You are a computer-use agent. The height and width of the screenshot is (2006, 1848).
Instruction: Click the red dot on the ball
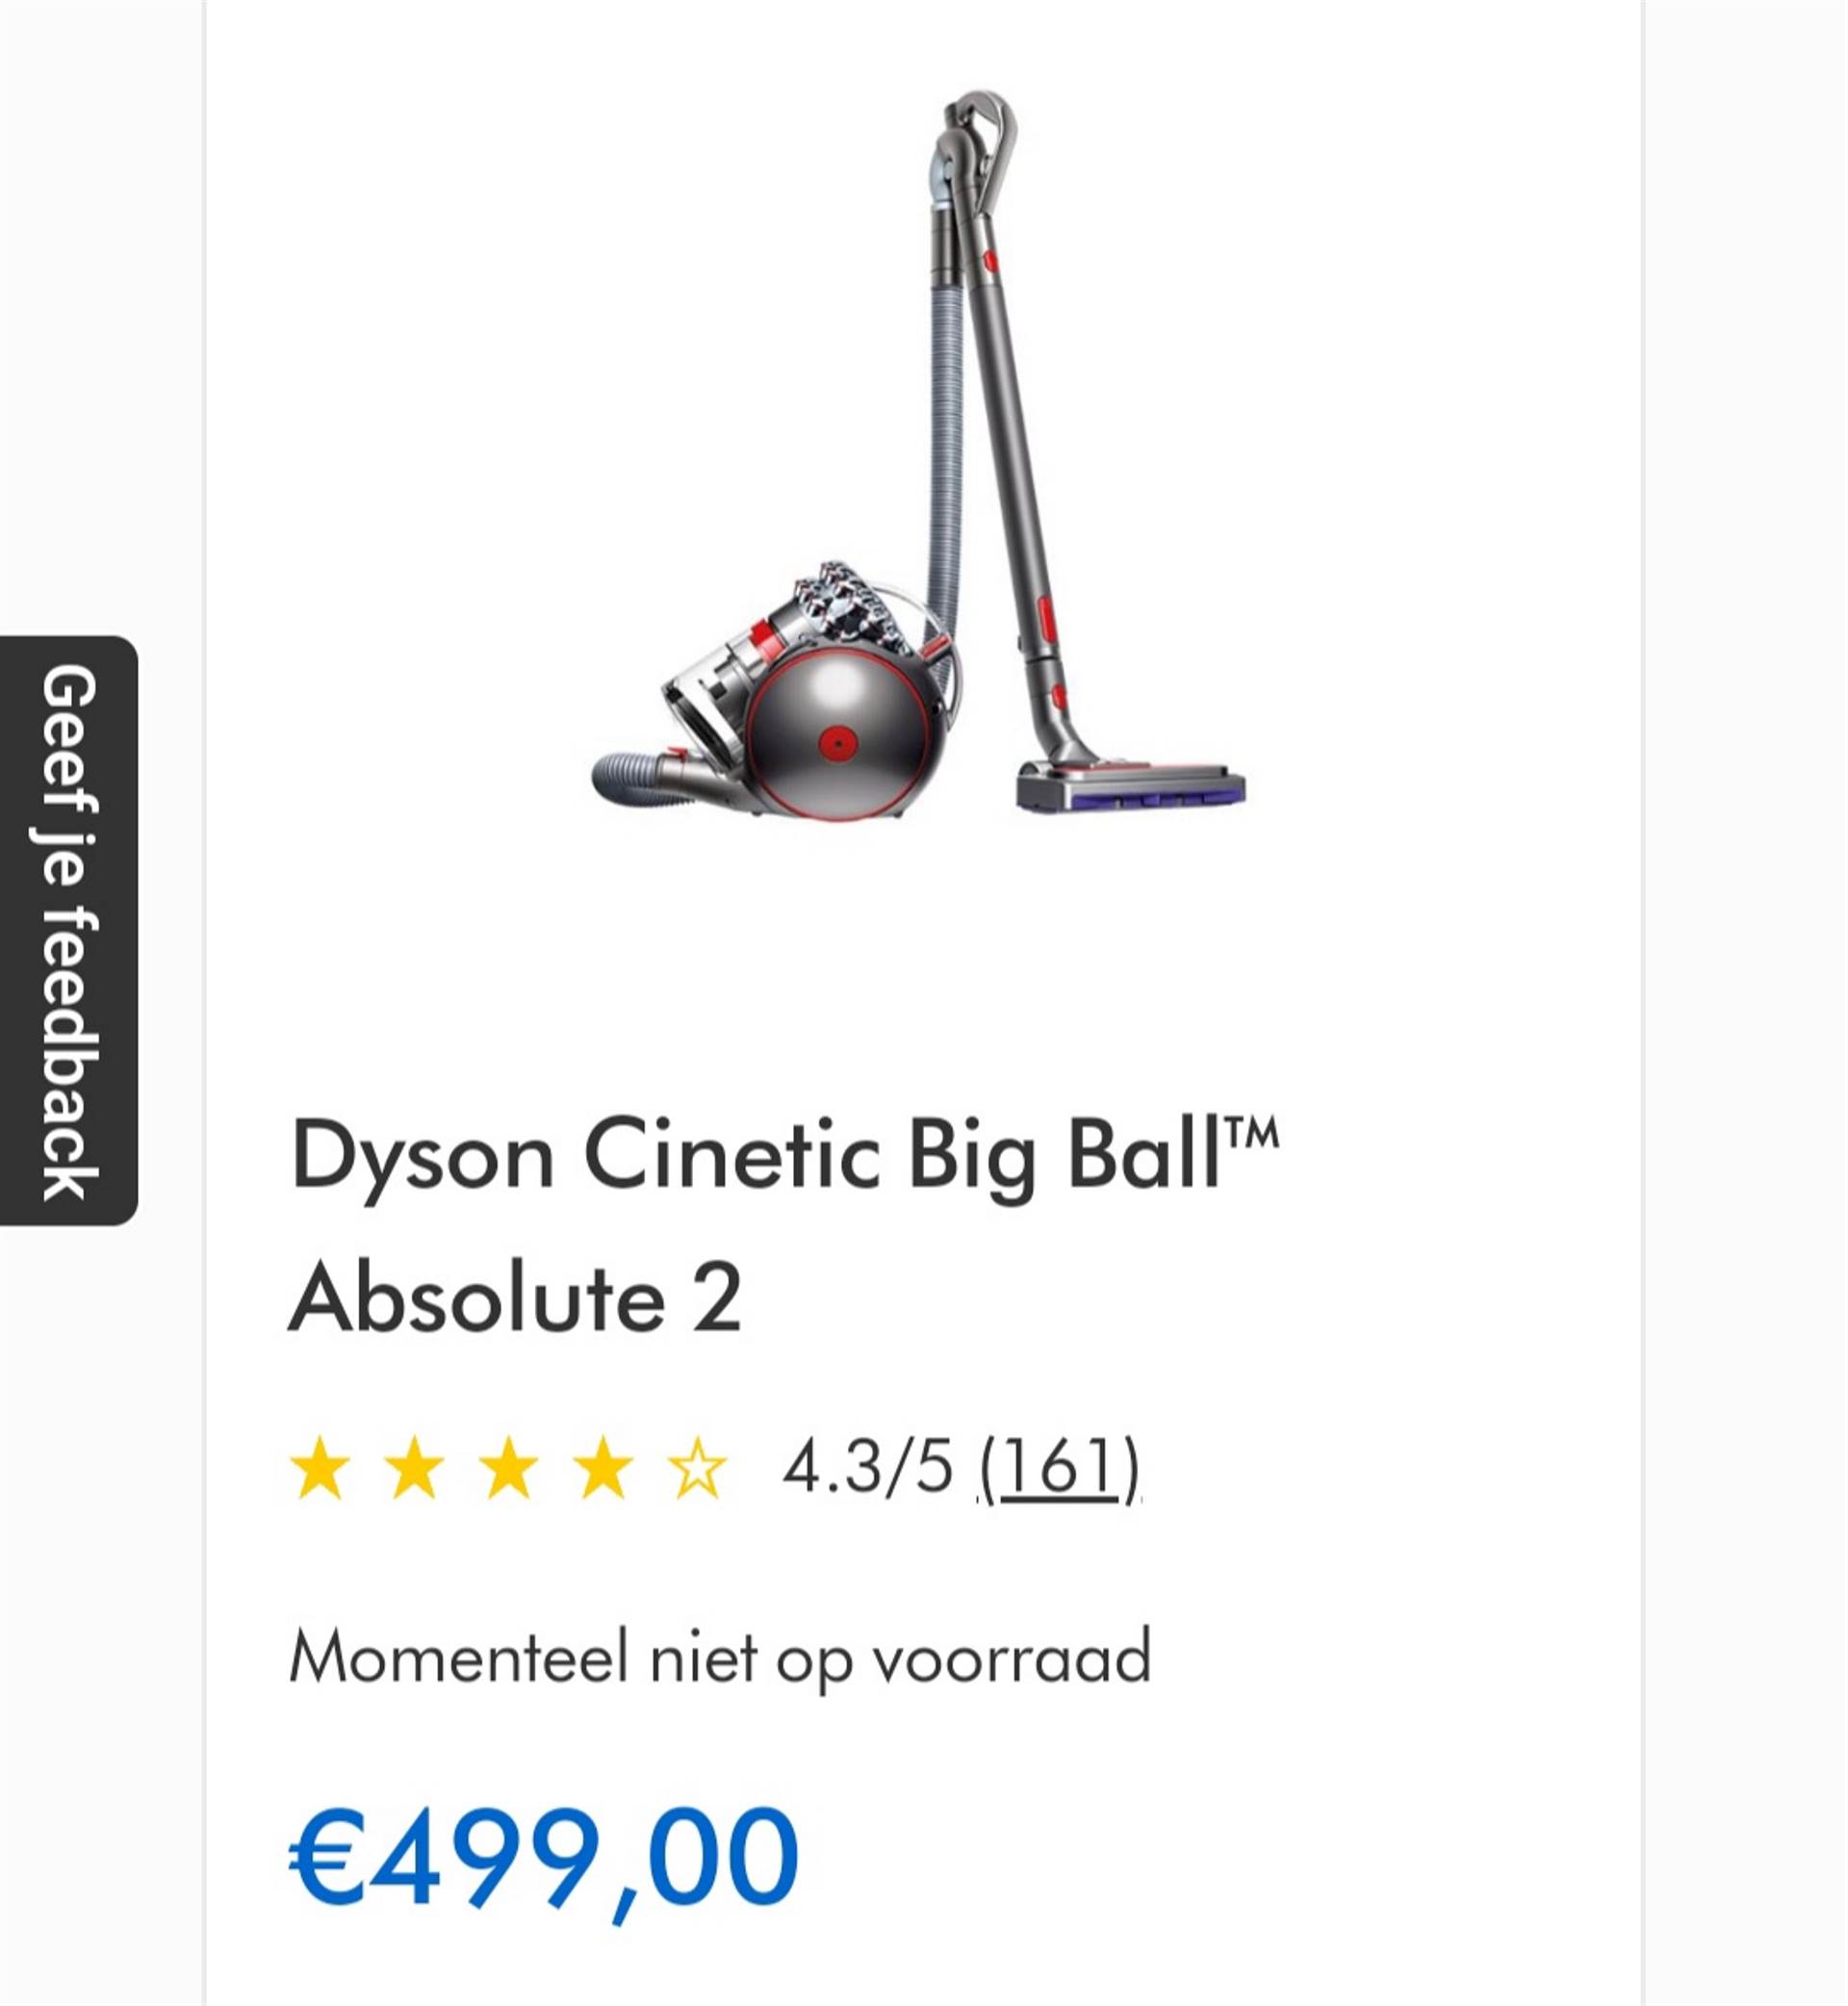point(838,743)
